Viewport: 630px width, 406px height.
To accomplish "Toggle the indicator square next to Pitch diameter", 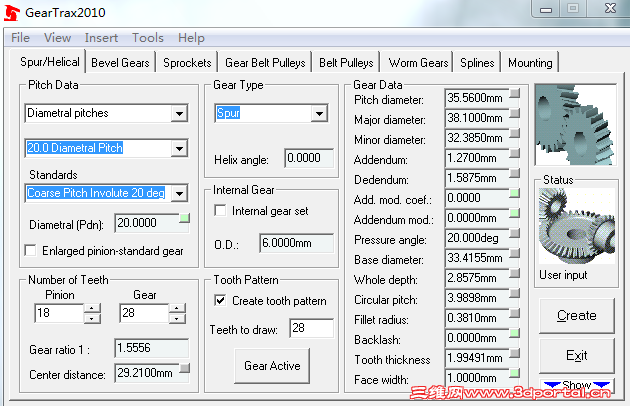I will [515, 93].
